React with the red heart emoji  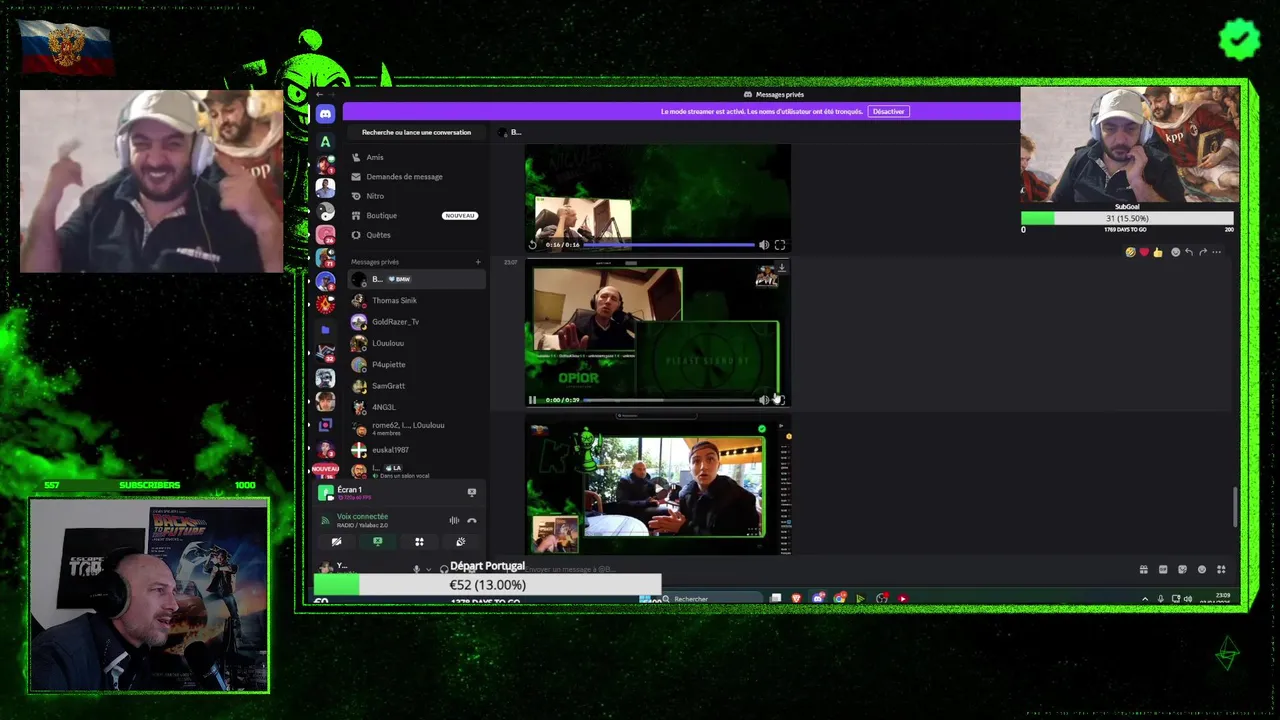point(1144,252)
